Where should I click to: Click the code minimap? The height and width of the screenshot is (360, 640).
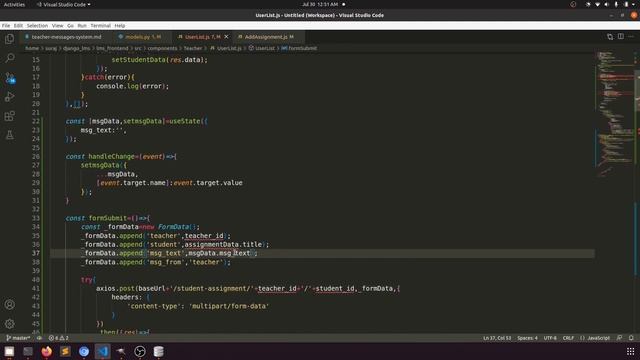615,114
